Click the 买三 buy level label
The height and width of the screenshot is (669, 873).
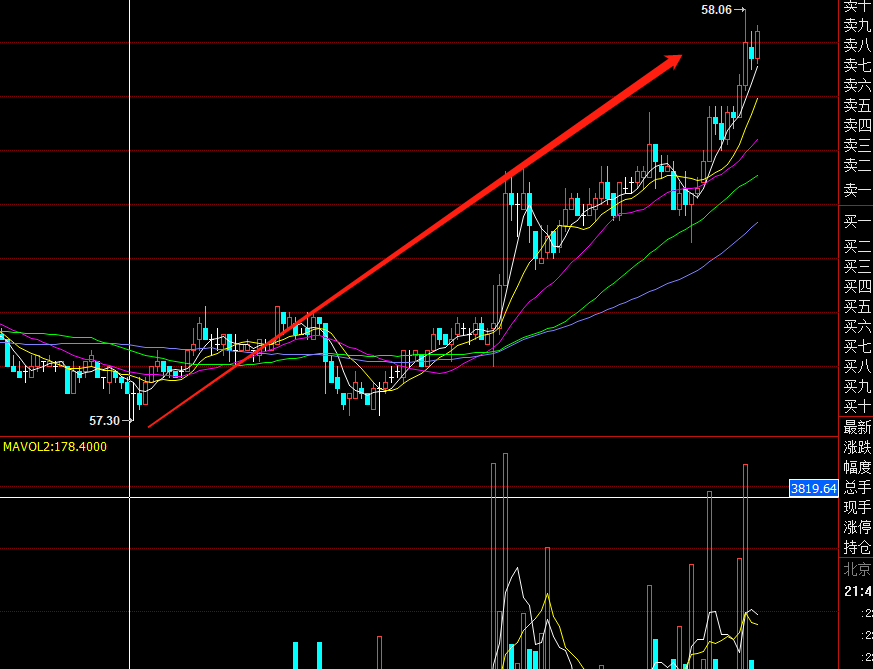[857, 267]
